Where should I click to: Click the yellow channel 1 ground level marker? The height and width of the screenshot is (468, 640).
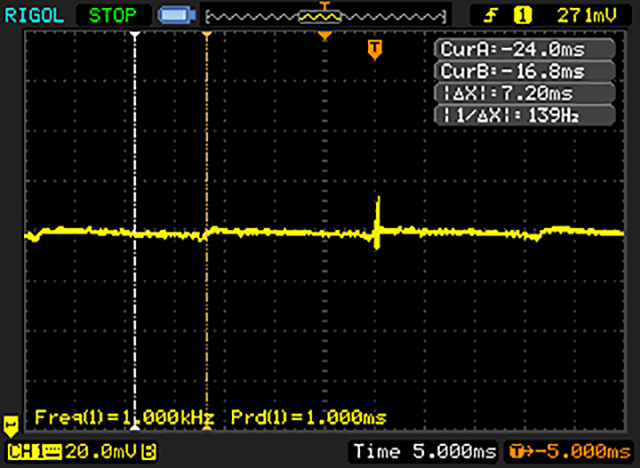pos(10,426)
